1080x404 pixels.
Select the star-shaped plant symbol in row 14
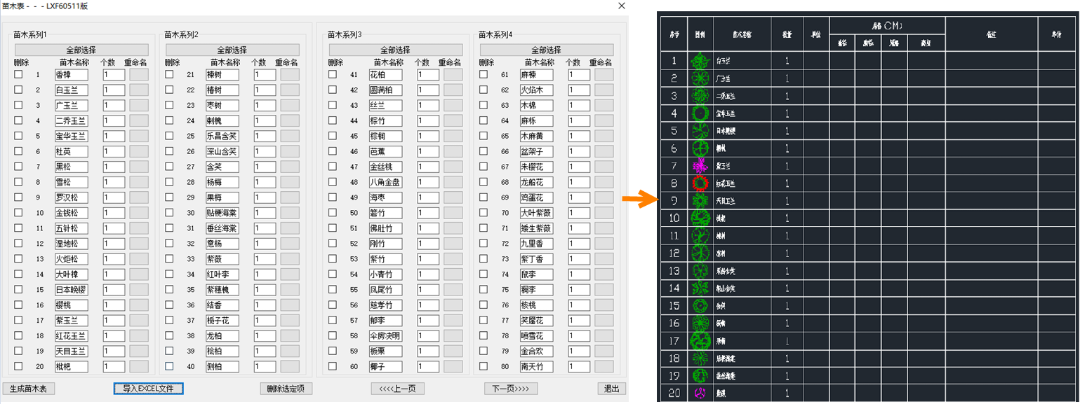click(x=700, y=288)
